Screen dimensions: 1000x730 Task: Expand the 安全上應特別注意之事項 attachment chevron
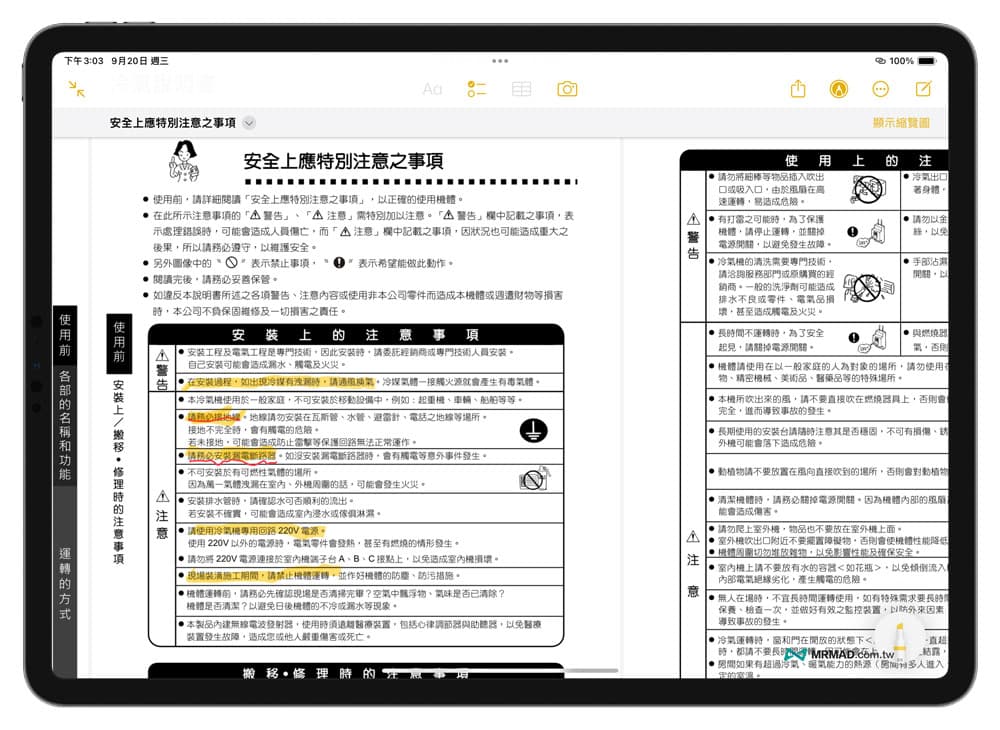point(249,123)
